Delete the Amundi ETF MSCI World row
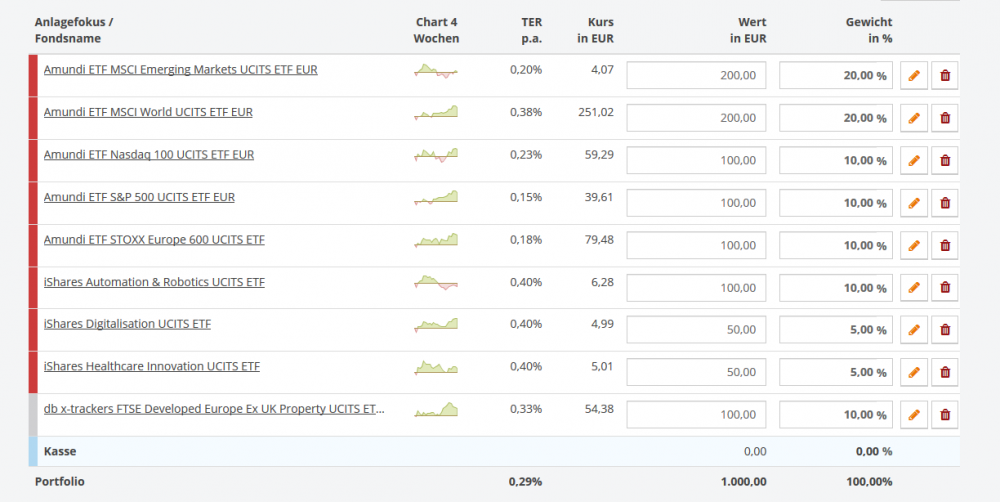The height and width of the screenshot is (502, 1000). (945, 118)
